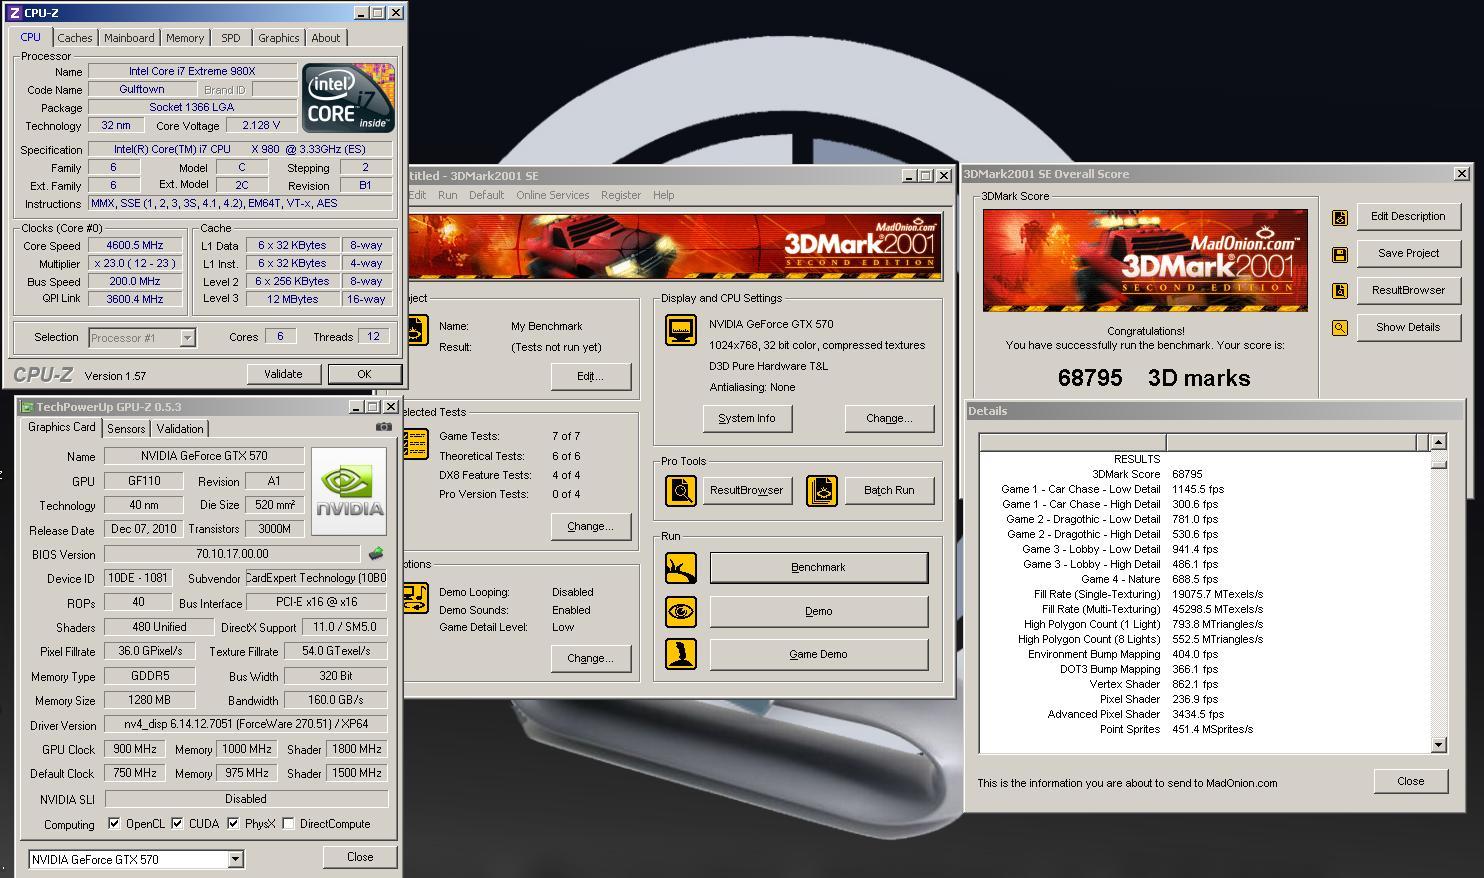Click OK in the CPU-Z window
This screenshot has height=878, width=1484.
click(364, 374)
